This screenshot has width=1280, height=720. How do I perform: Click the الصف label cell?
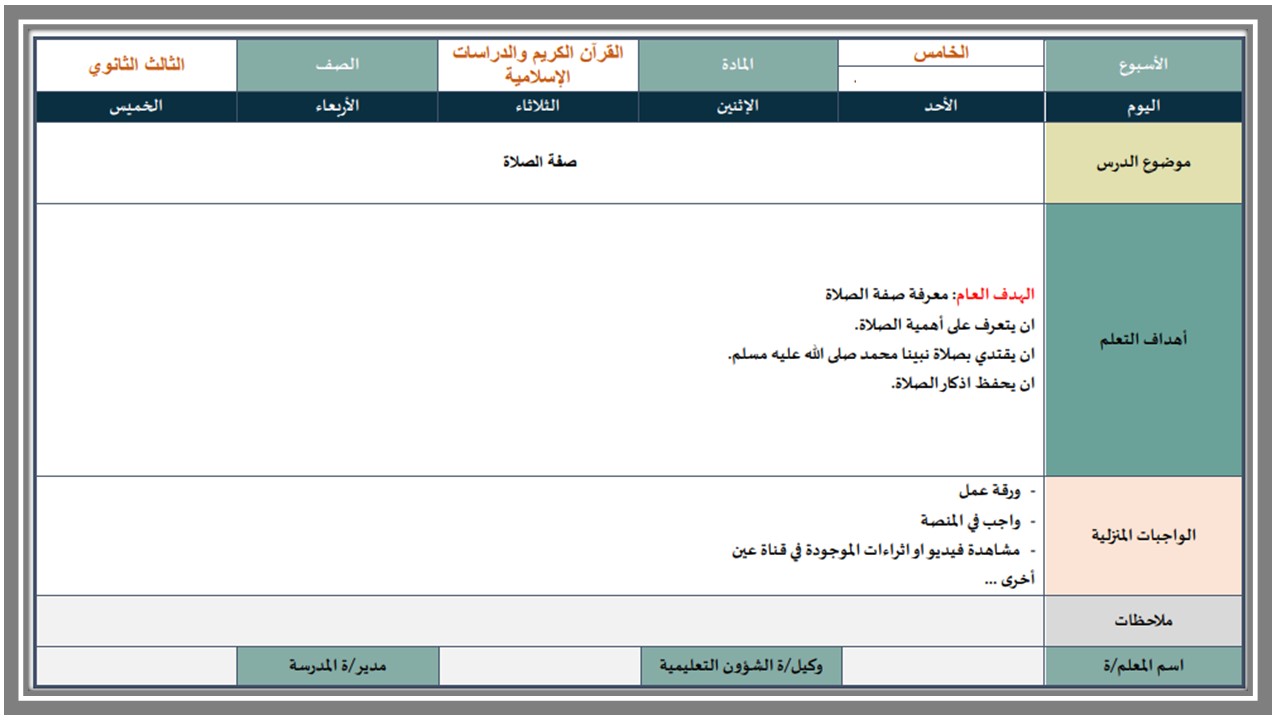click(x=337, y=65)
